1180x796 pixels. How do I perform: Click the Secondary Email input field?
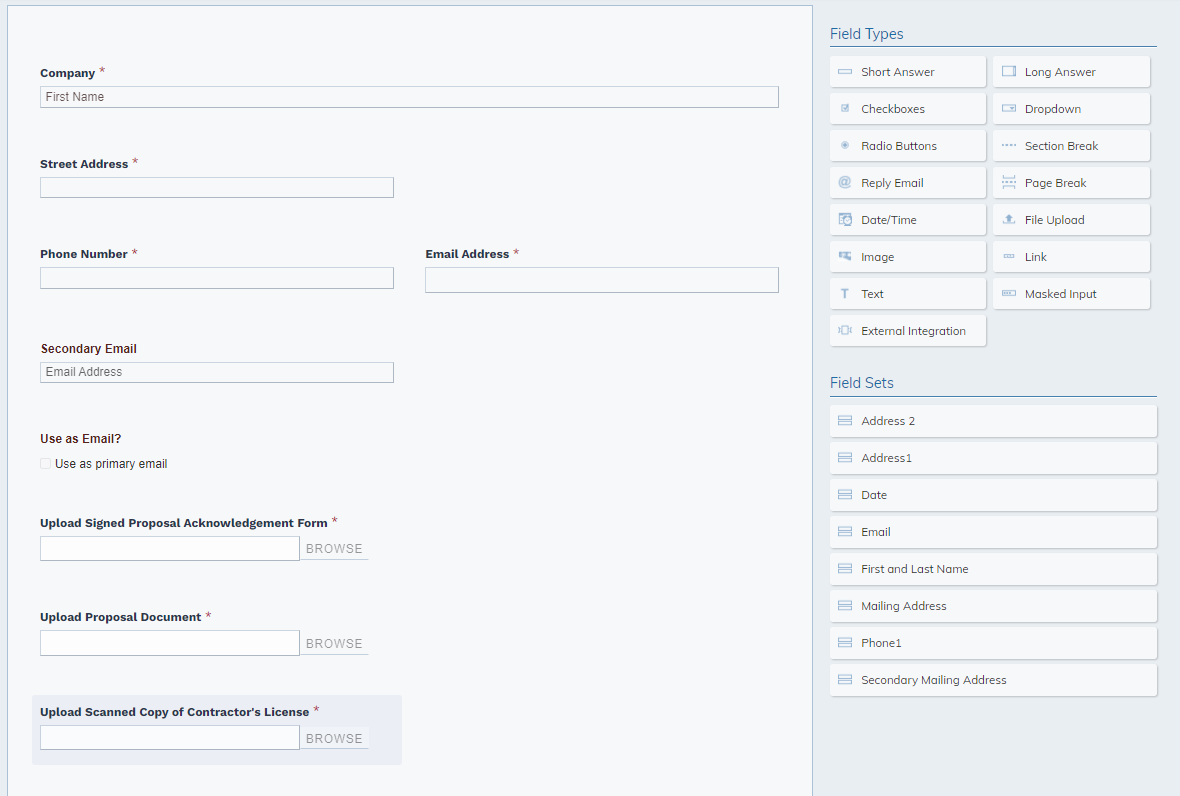pos(217,372)
